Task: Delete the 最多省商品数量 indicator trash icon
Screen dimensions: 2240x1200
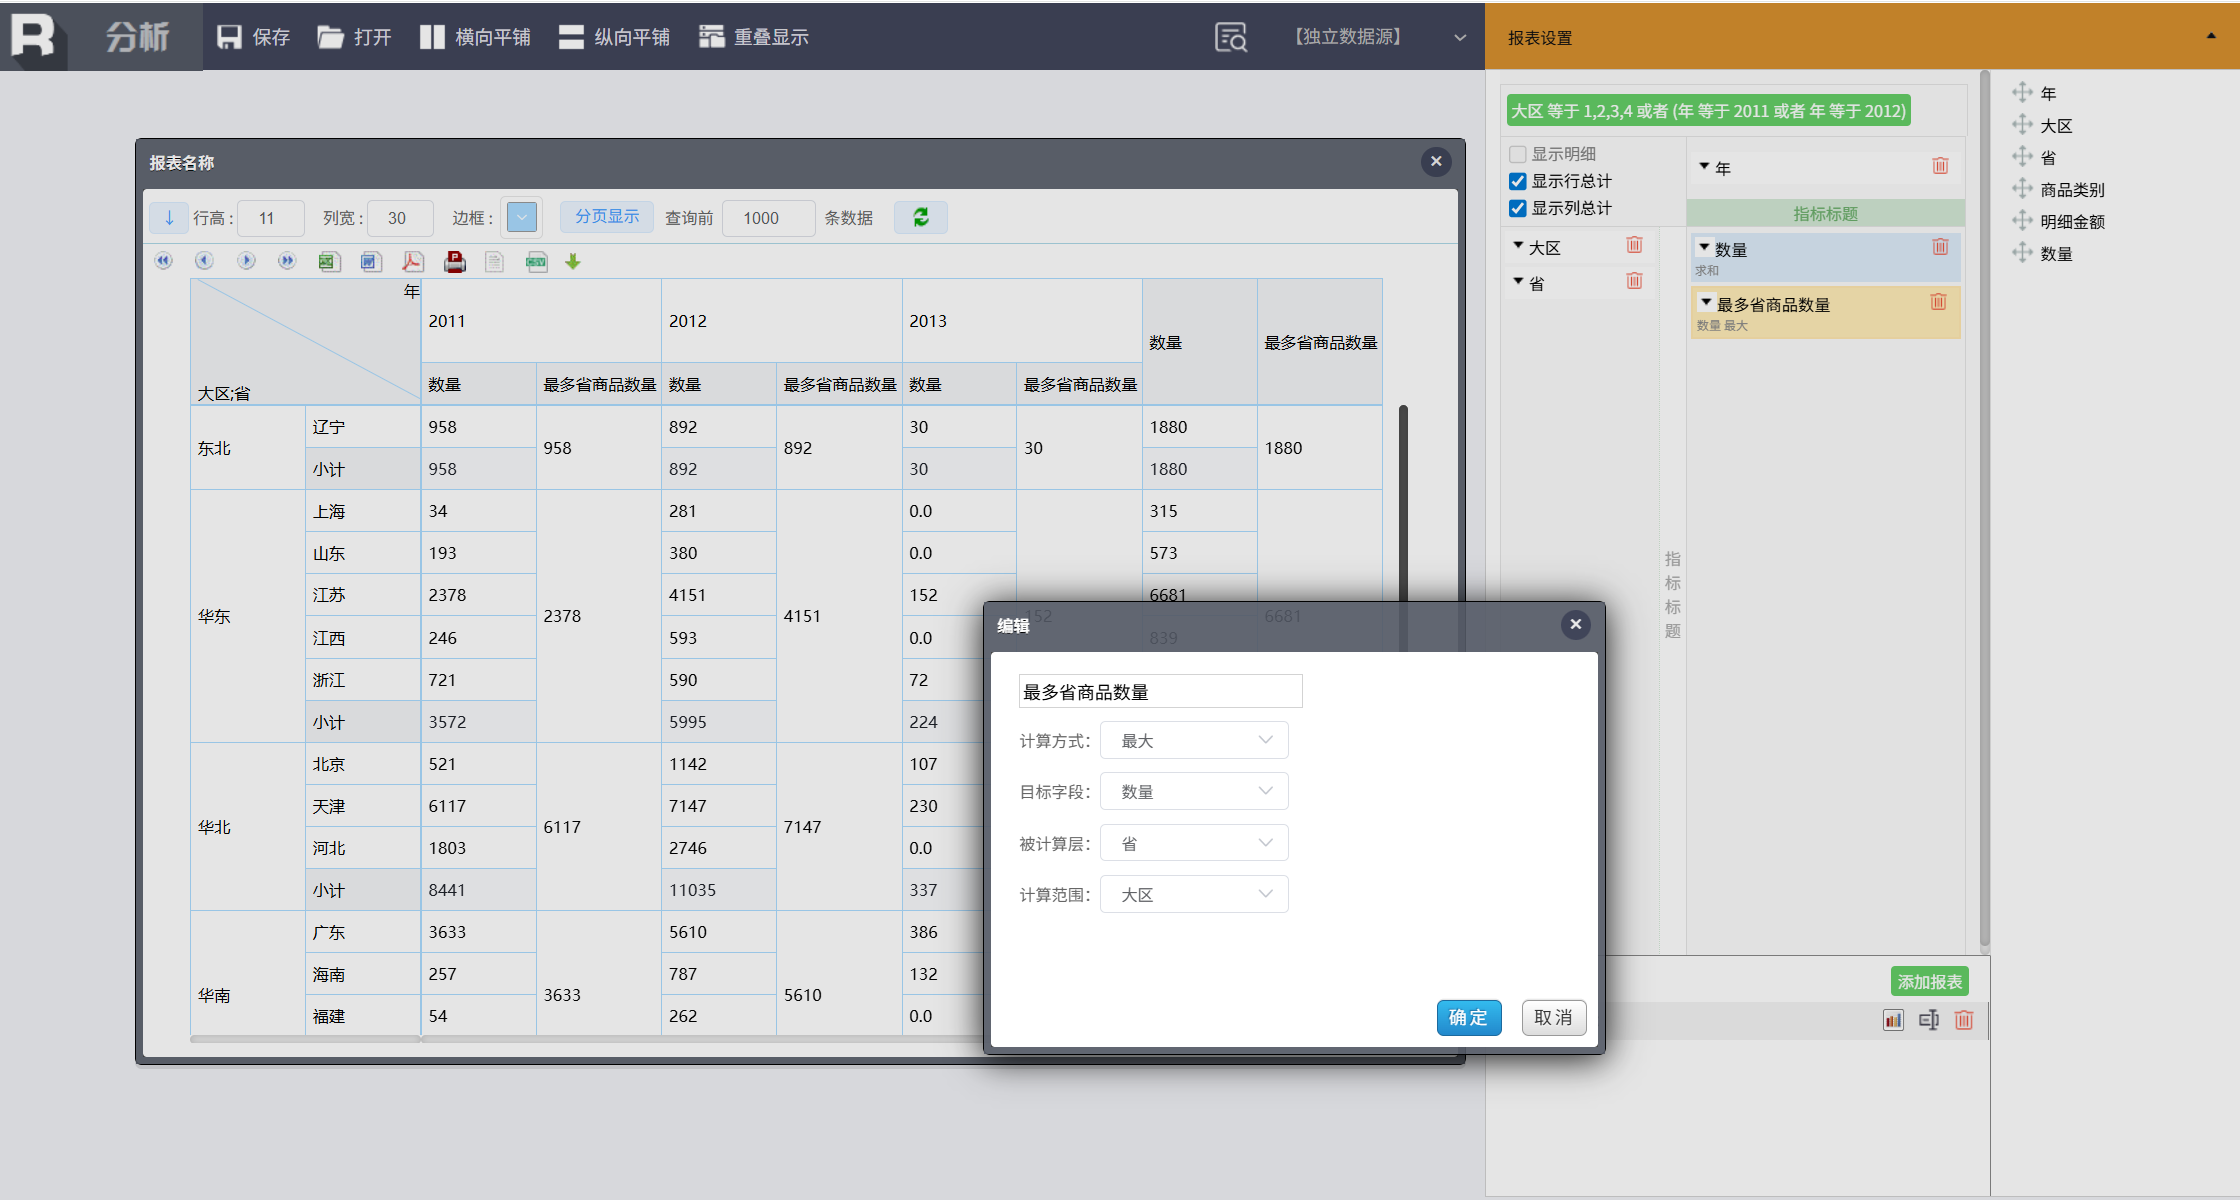Action: (1938, 302)
